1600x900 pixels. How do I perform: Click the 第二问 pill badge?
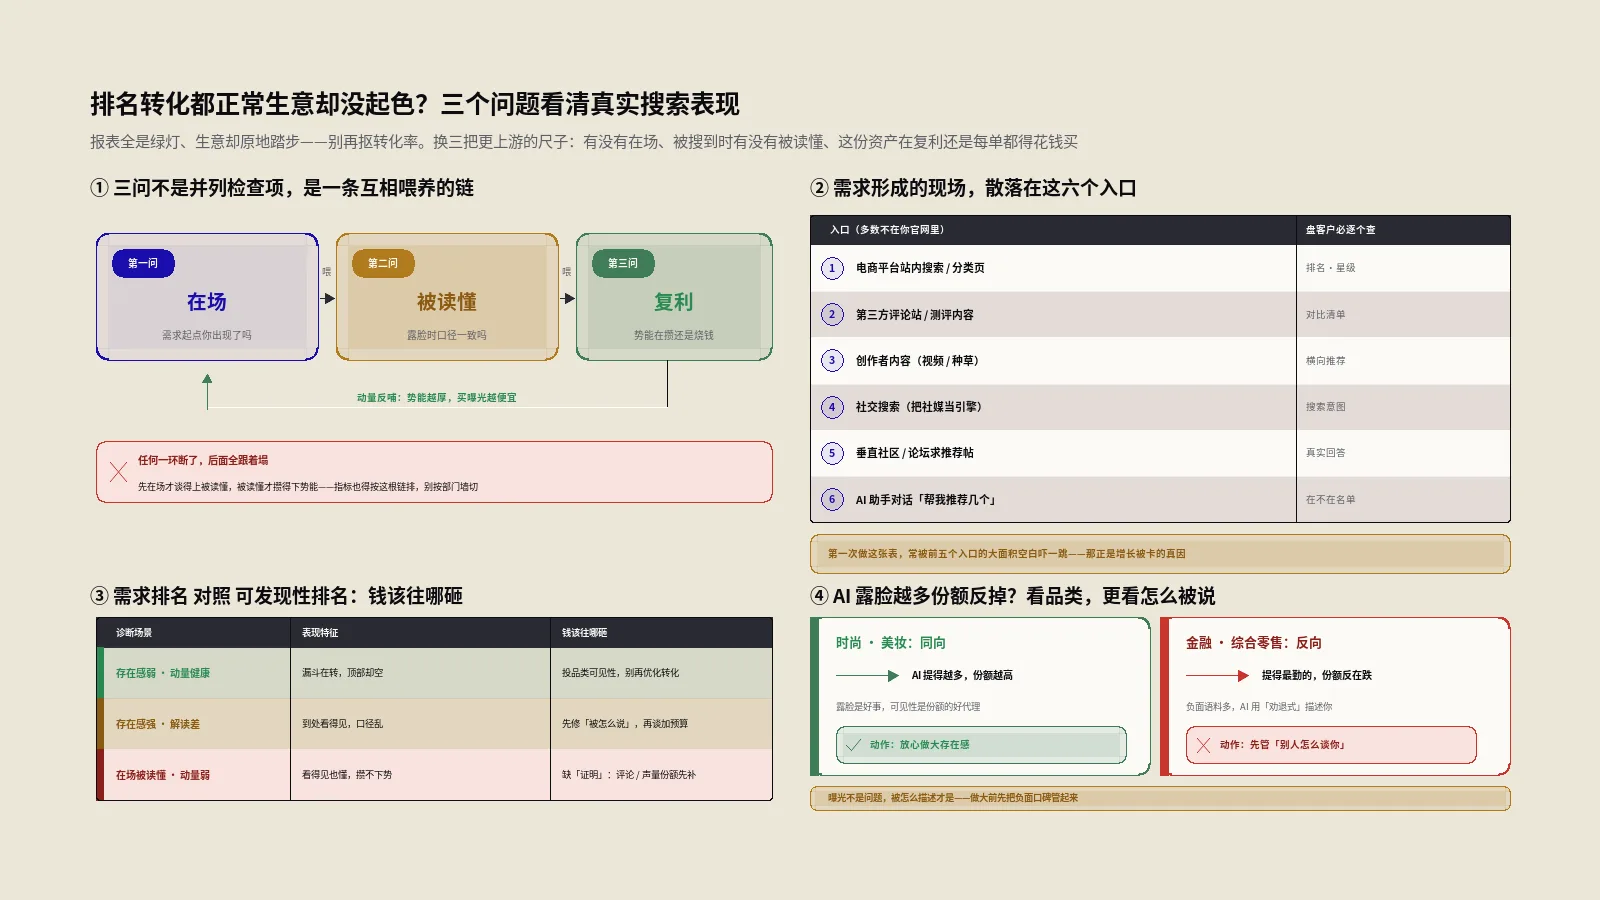point(383,263)
